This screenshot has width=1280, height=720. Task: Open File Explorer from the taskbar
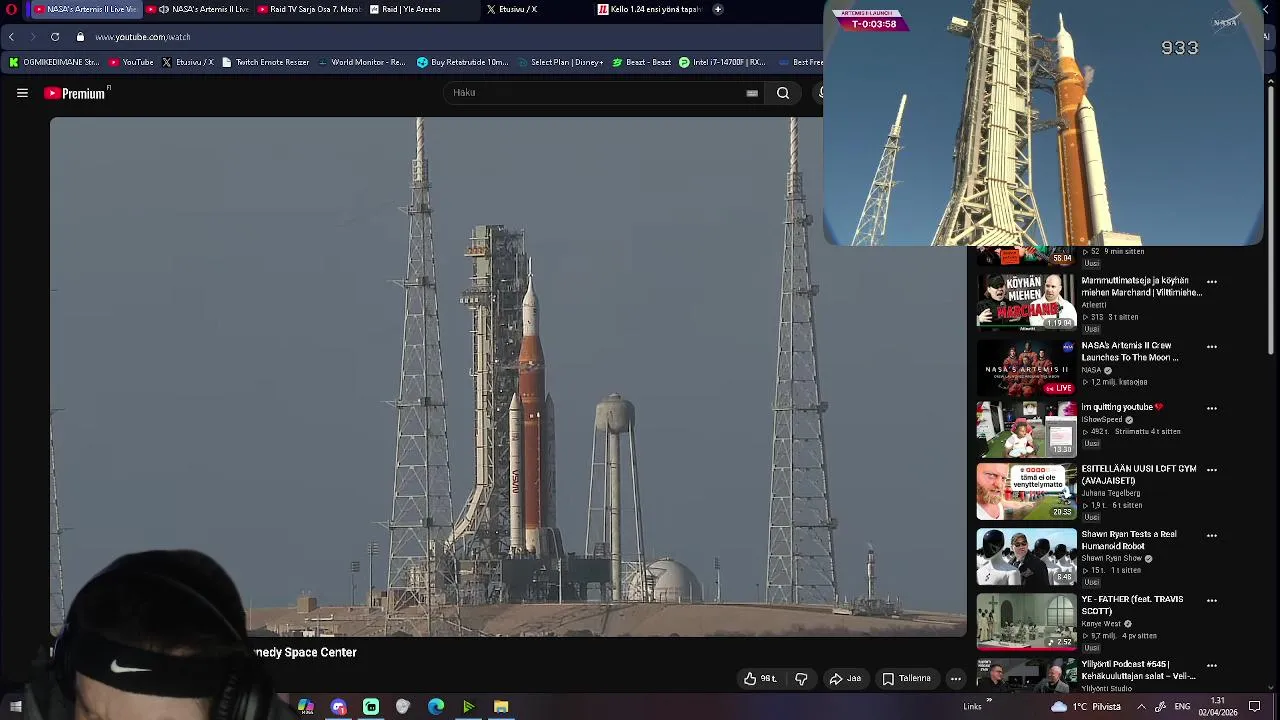pos(501,707)
